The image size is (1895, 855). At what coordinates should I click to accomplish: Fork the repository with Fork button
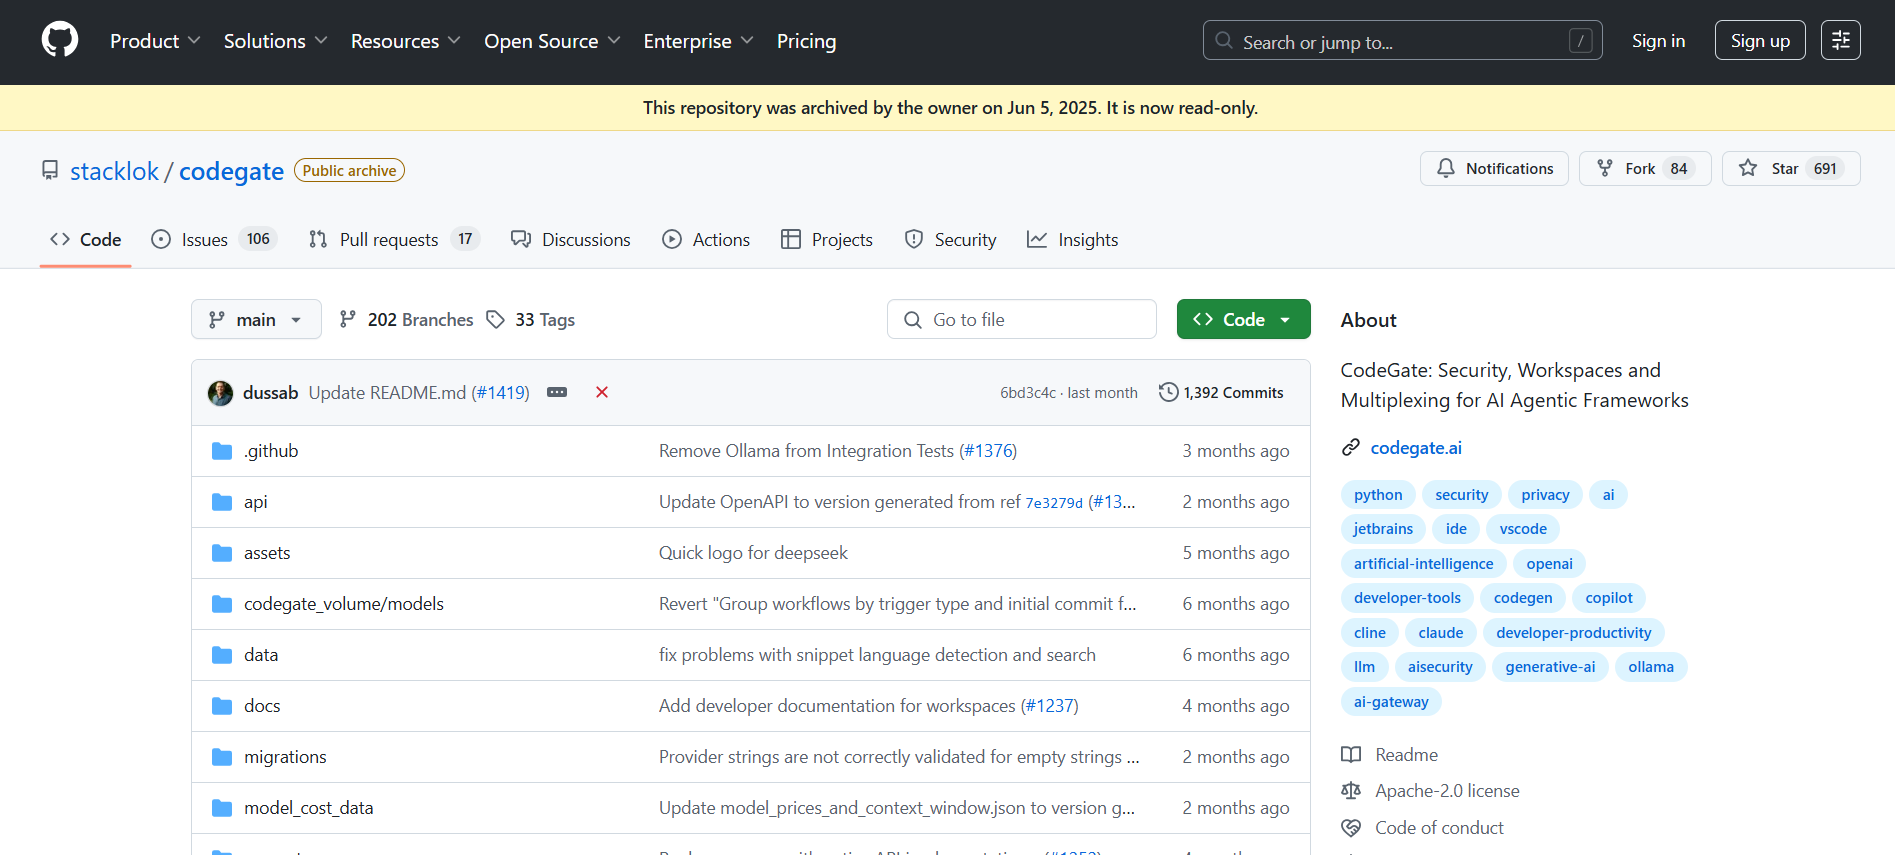(x=1645, y=168)
